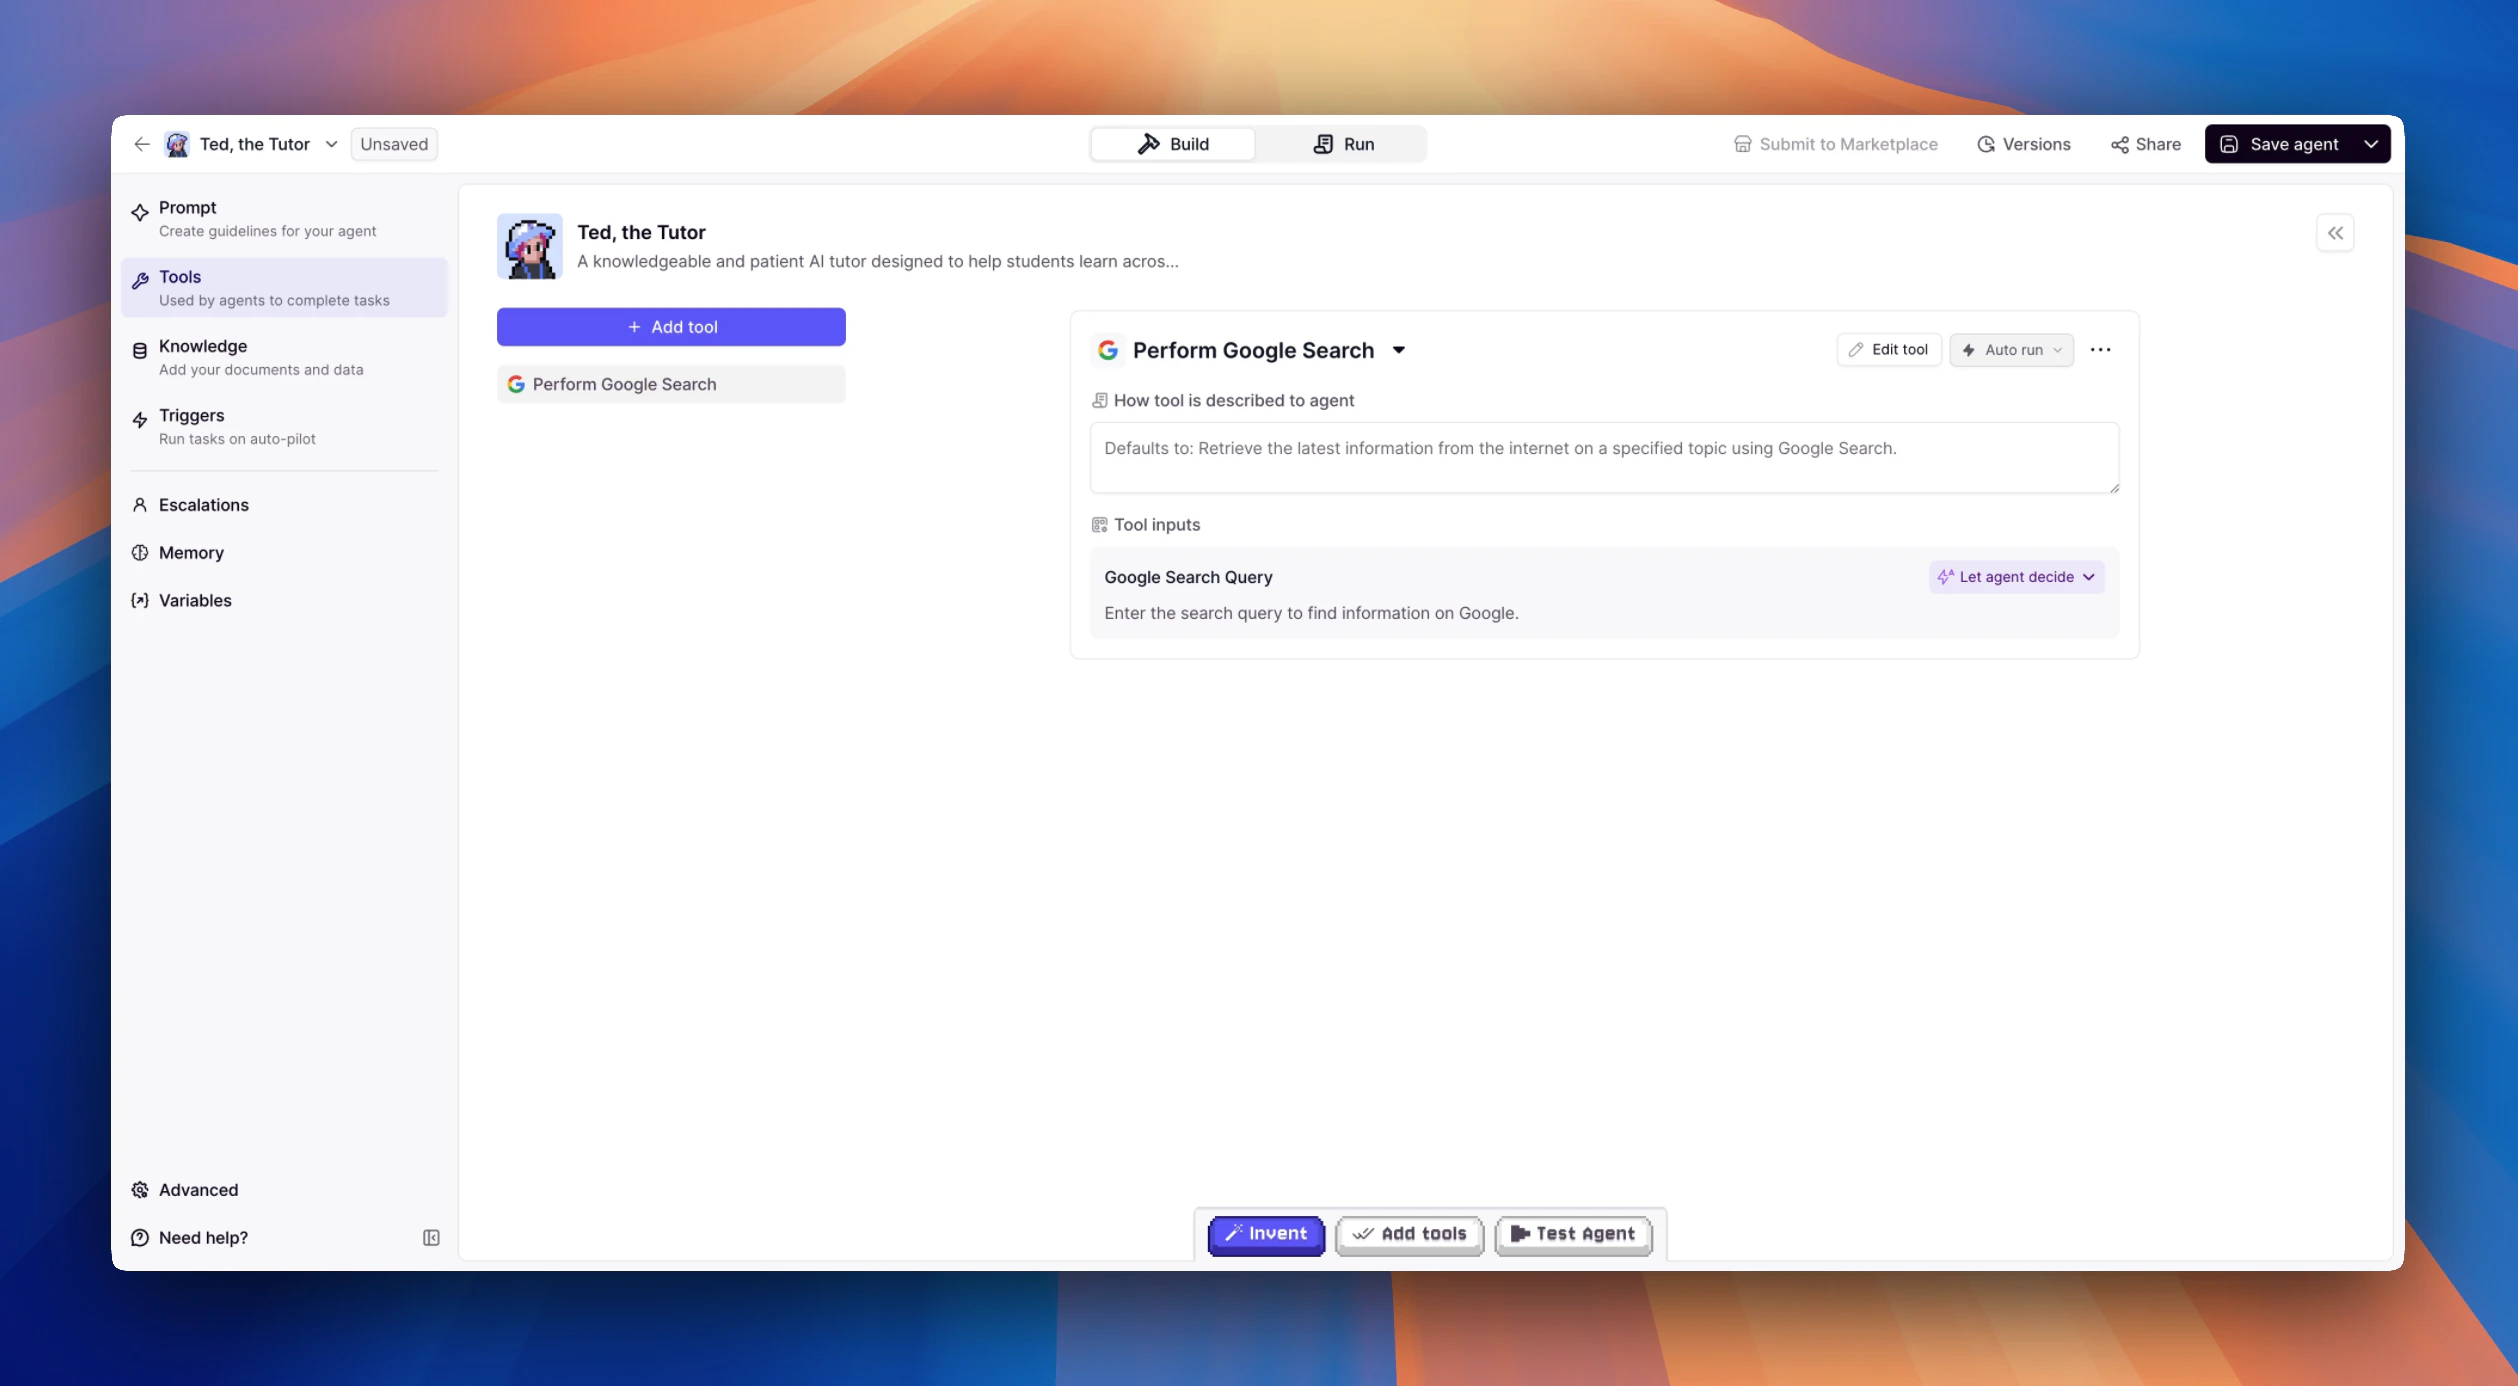The height and width of the screenshot is (1386, 2518).
Task: Open the three-dots tool options menu
Action: pyautogui.click(x=2100, y=350)
